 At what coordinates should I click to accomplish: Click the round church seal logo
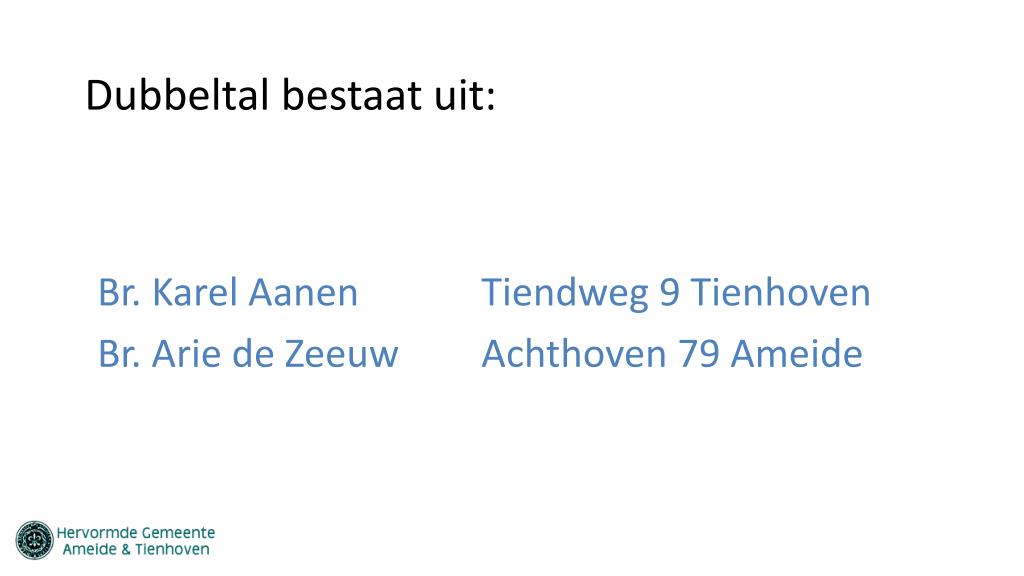tap(34, 540)
